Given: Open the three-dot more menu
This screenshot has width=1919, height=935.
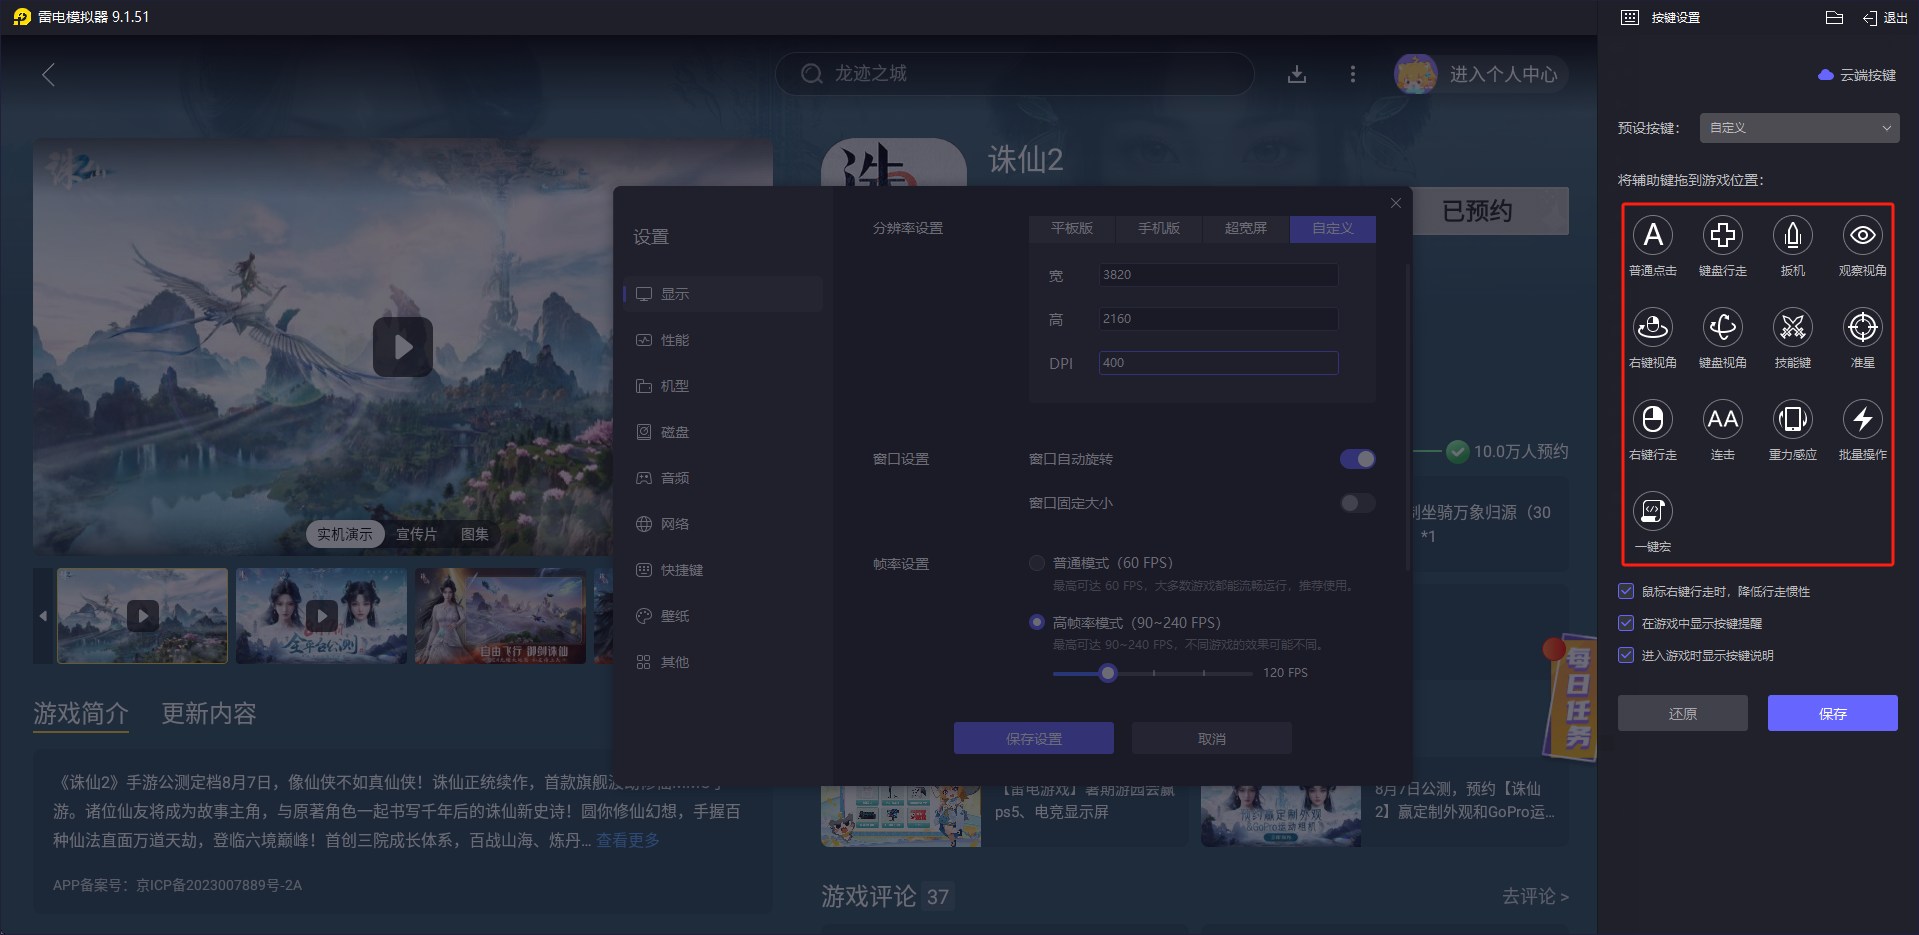Looking at the screenshot, I should [x=1352, y=74].
